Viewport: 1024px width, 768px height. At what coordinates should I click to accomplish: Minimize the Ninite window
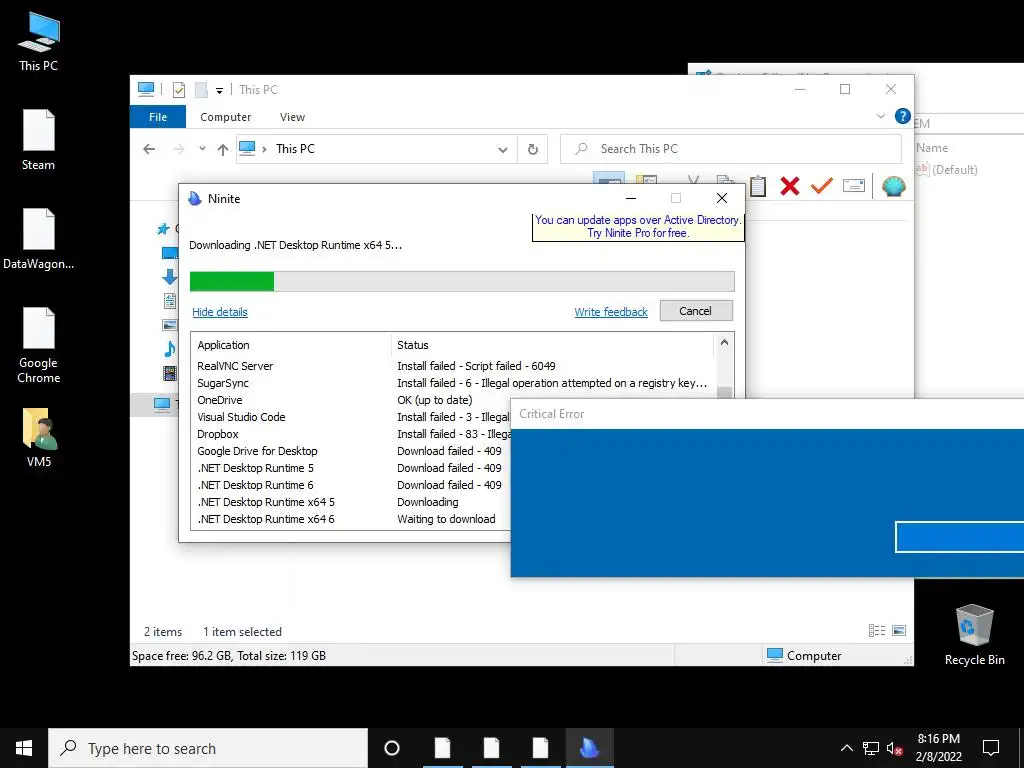[631, 198]
